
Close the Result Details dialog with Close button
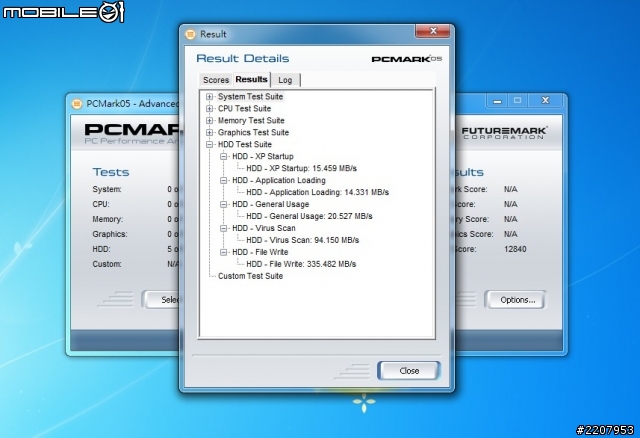[409, 371]
